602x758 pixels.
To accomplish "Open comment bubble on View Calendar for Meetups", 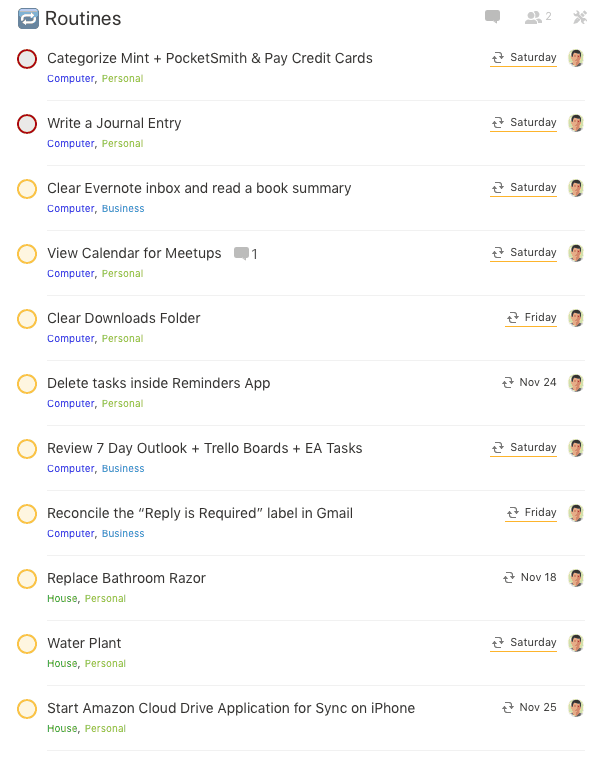I will [x=241, y=254].
